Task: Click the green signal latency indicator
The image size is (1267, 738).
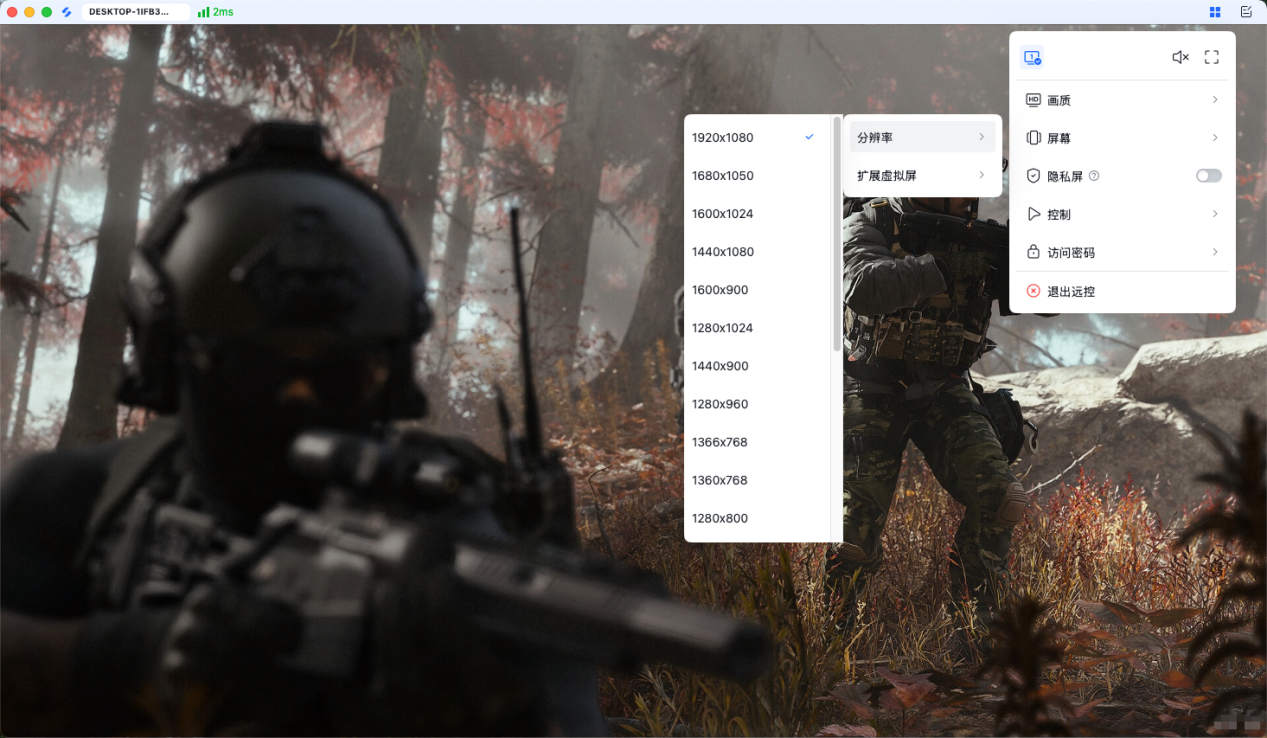Action: point(215,12)
